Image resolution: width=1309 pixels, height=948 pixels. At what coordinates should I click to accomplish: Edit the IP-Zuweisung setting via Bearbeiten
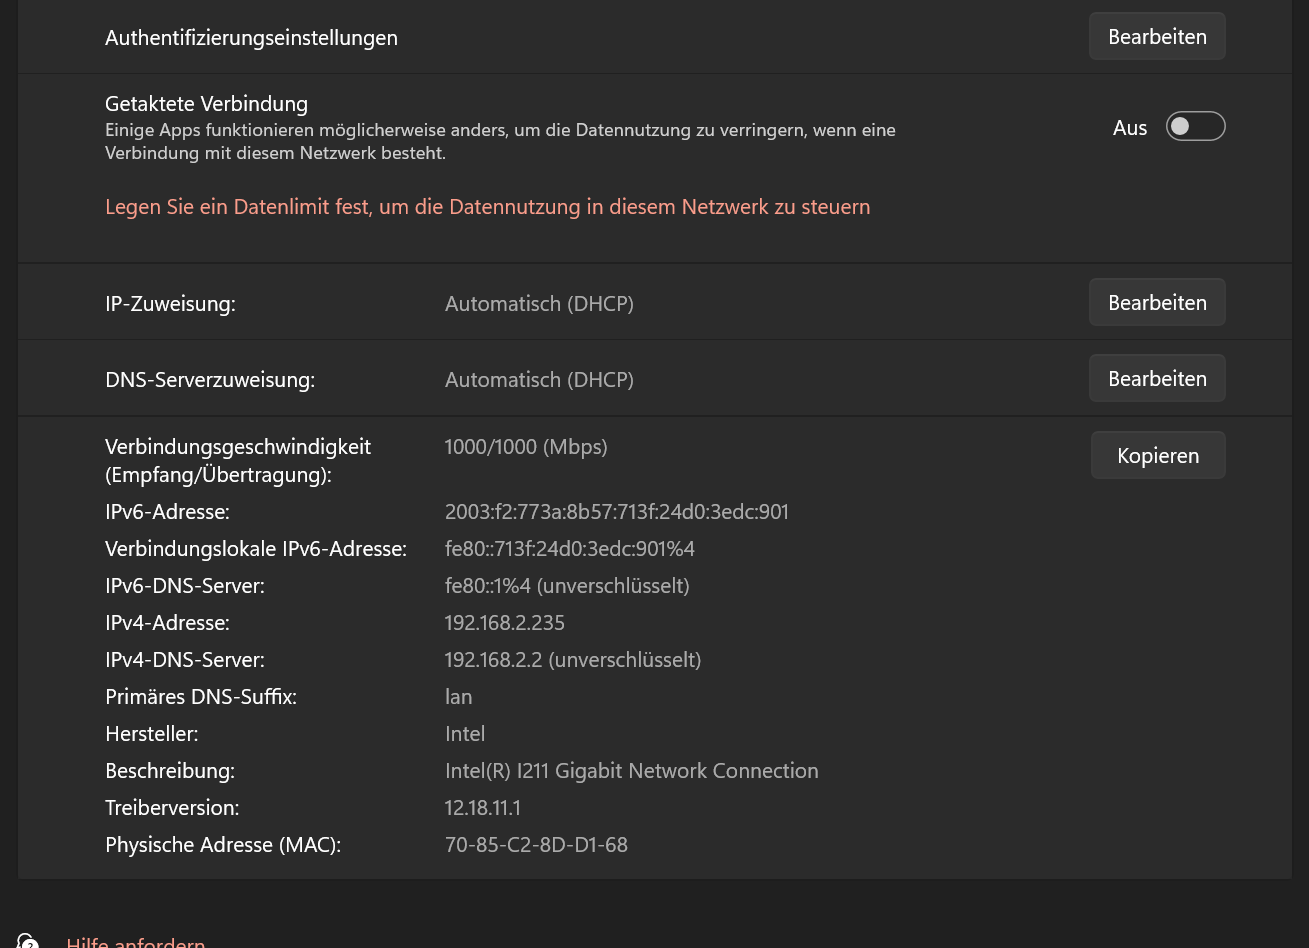tap(1157, 303)
